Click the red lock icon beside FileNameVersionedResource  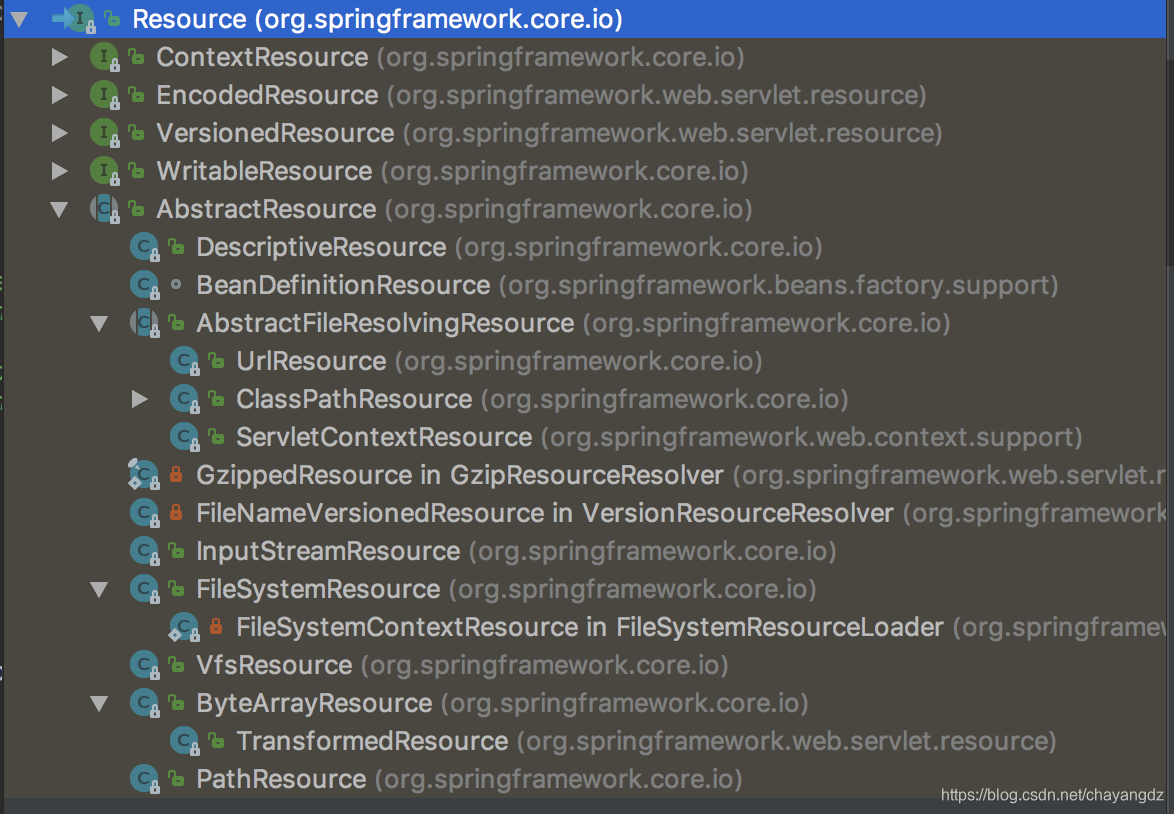click(176, 513)
